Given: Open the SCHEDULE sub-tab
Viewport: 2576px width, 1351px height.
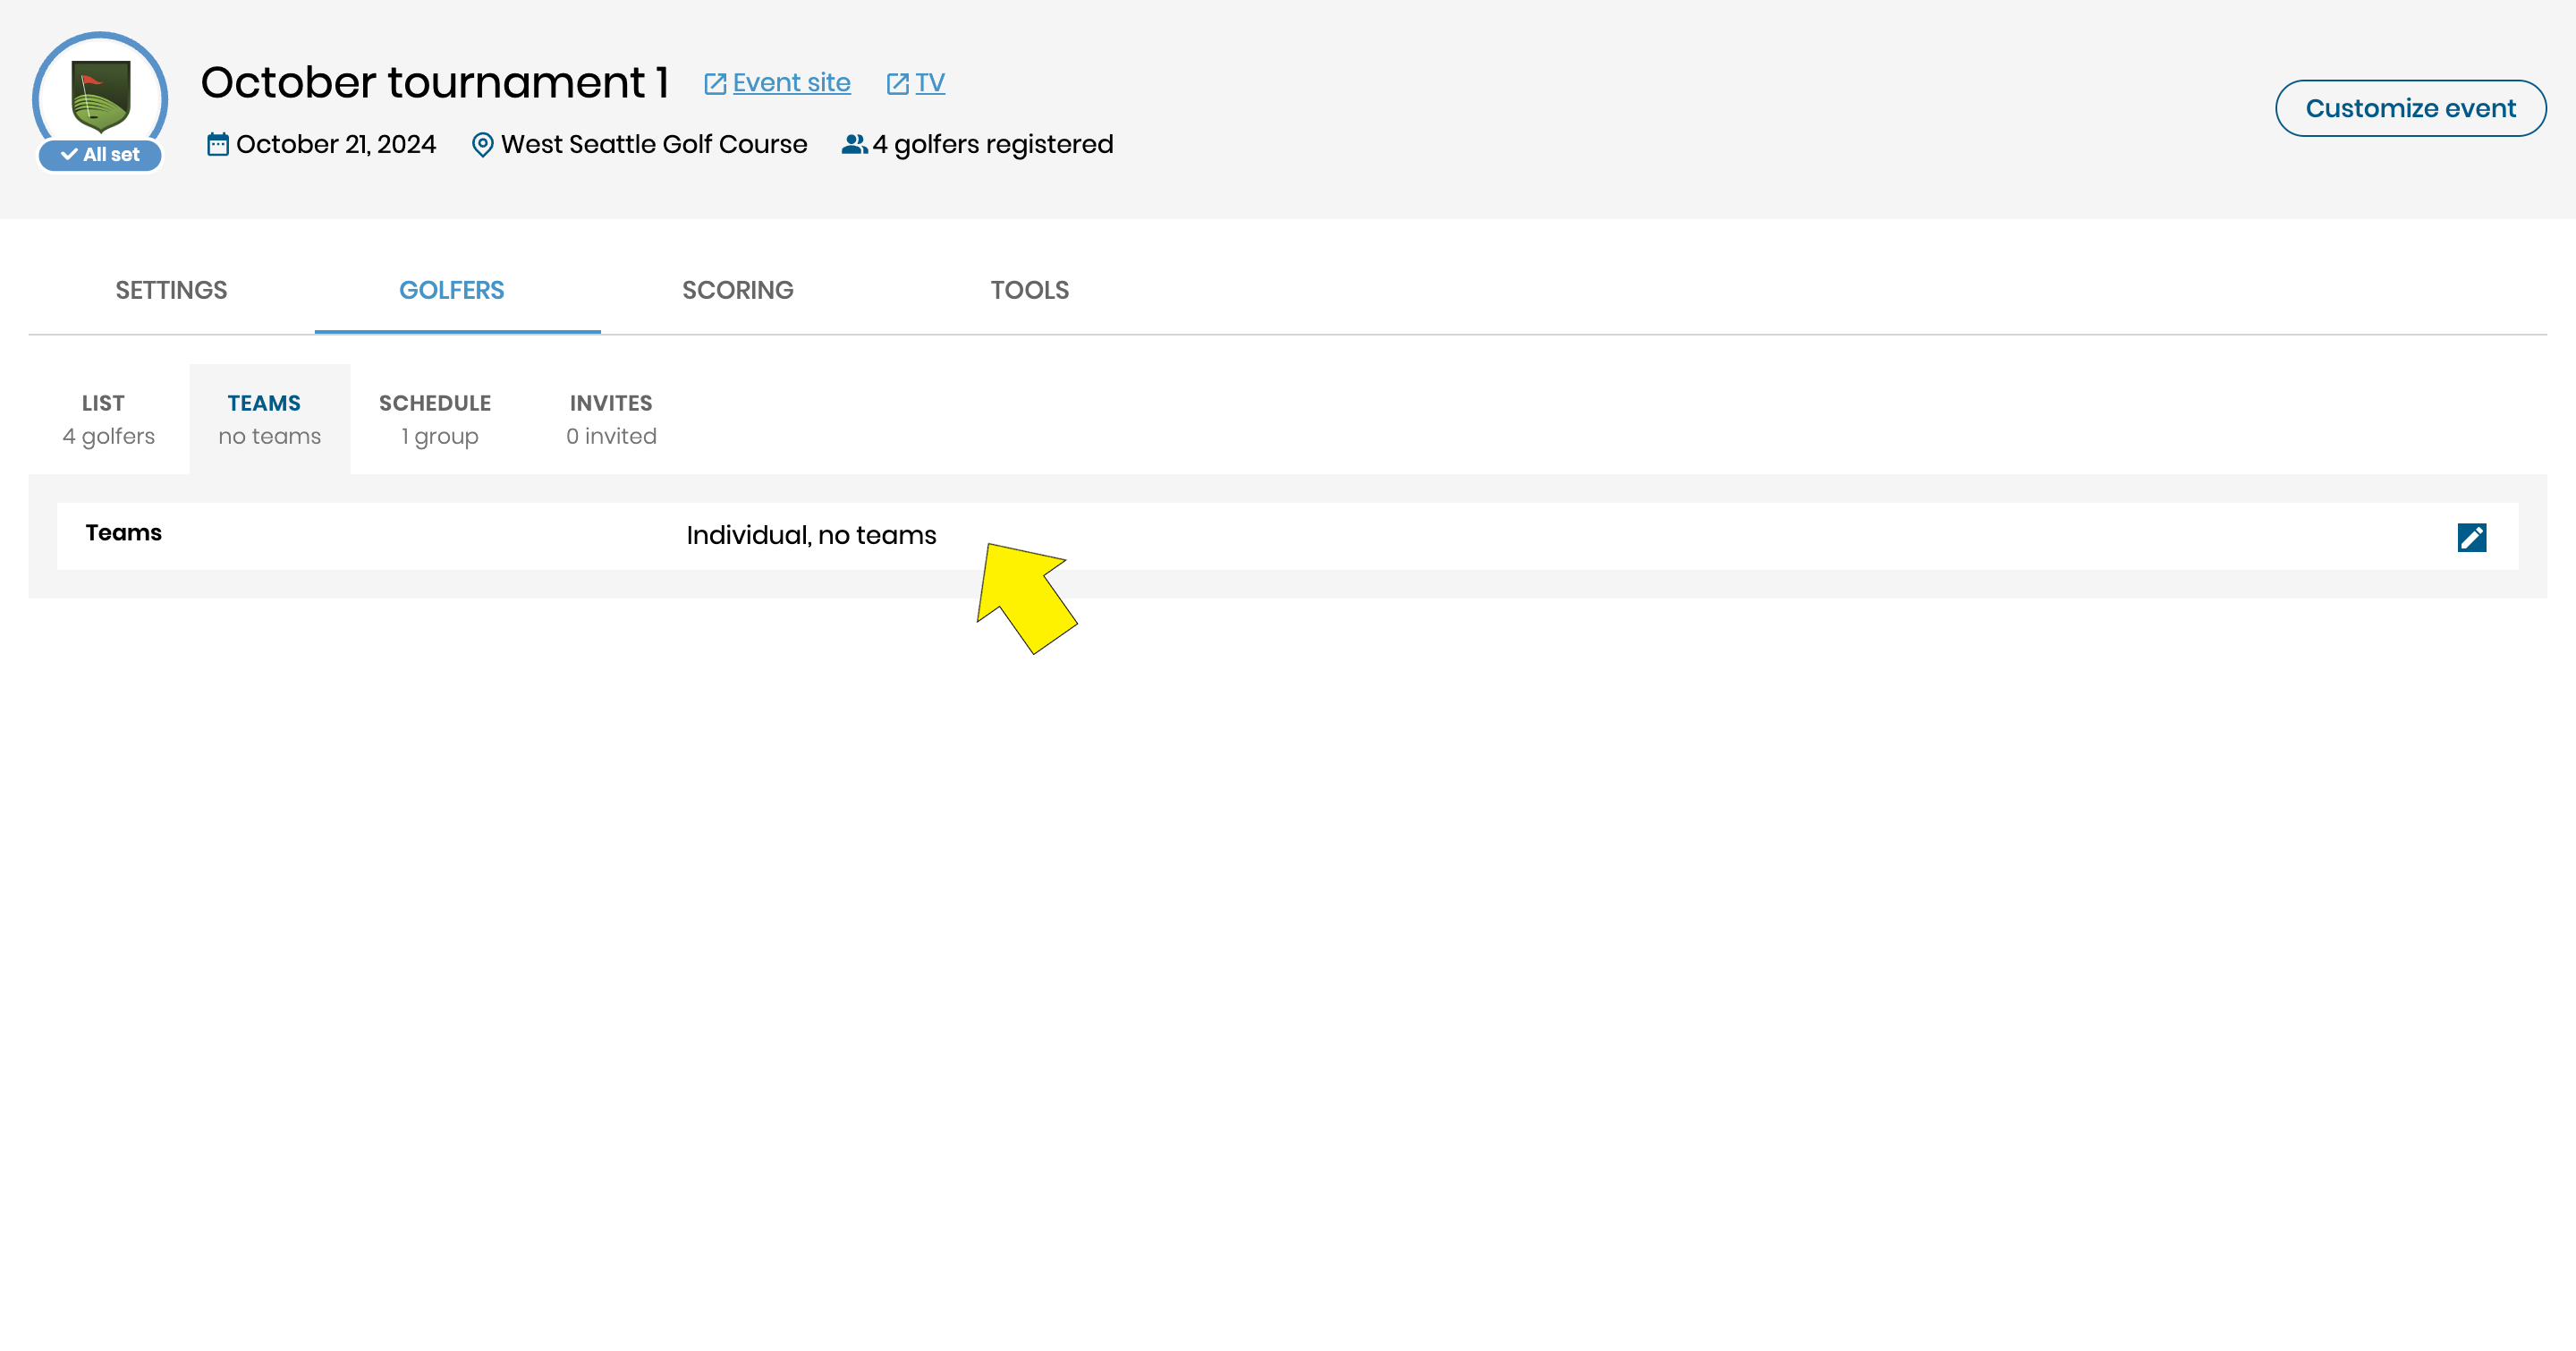Looking at the screenshot, I should click(435, 418).
